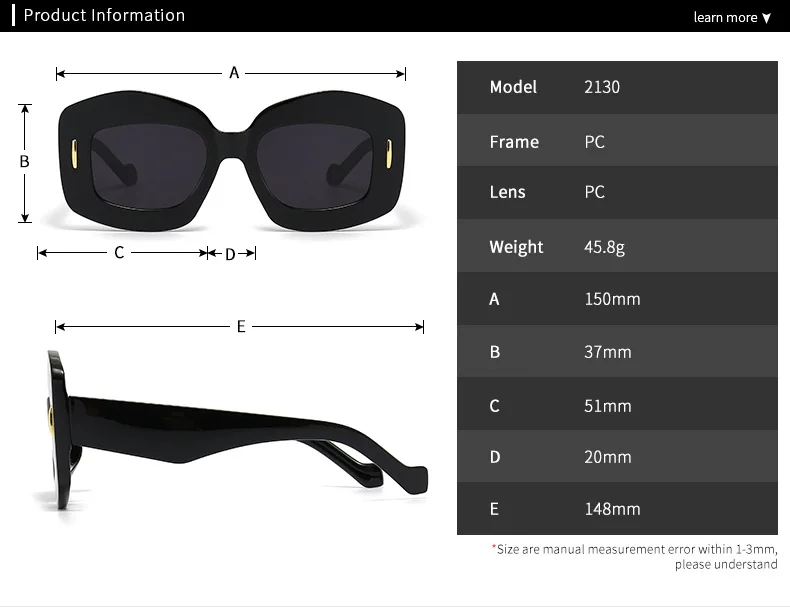Select the A 150mm row
Screen dimensions: 790x607
point(617,299)
